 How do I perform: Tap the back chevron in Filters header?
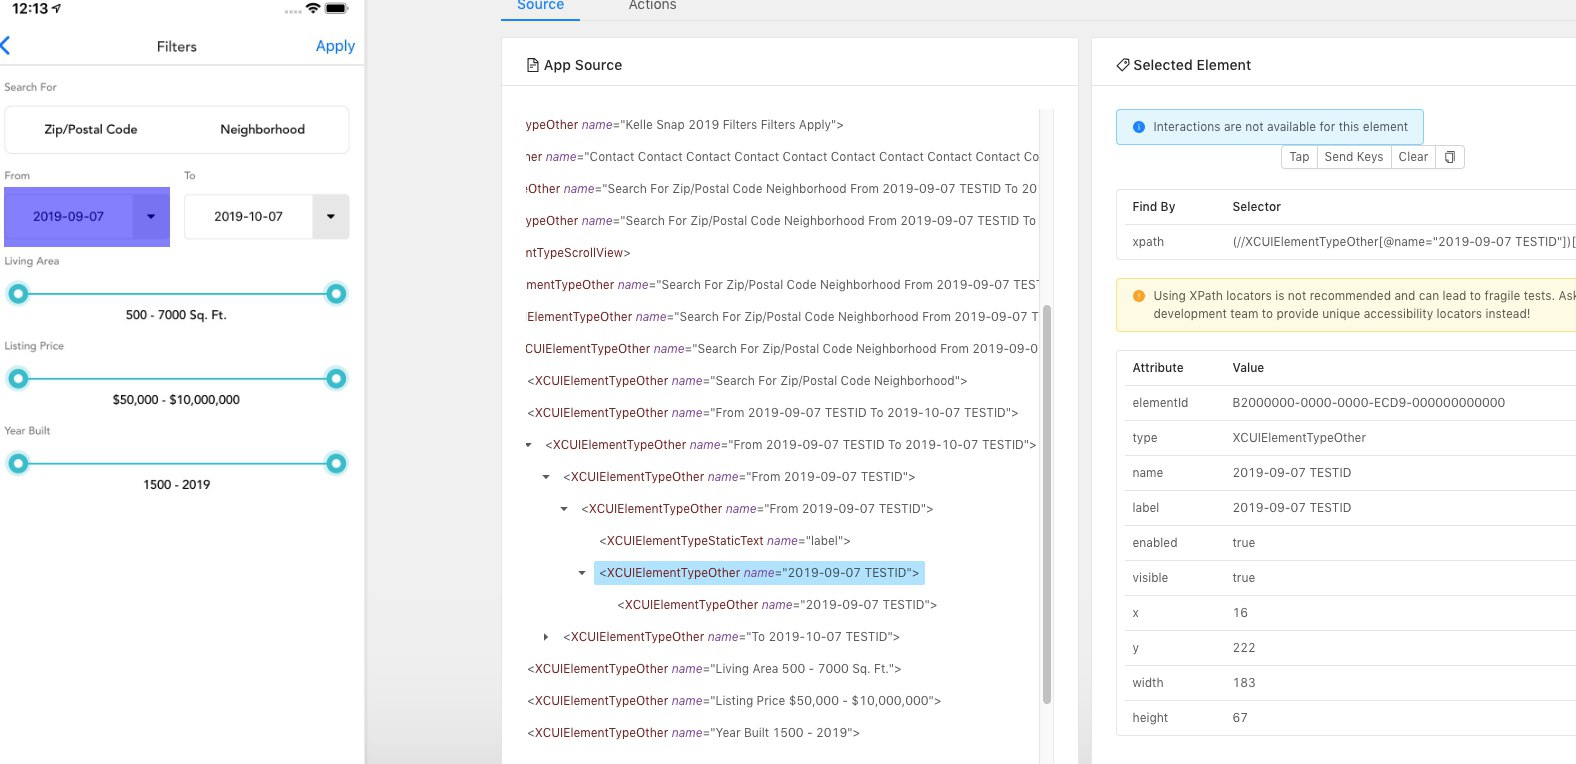point(6,45)
